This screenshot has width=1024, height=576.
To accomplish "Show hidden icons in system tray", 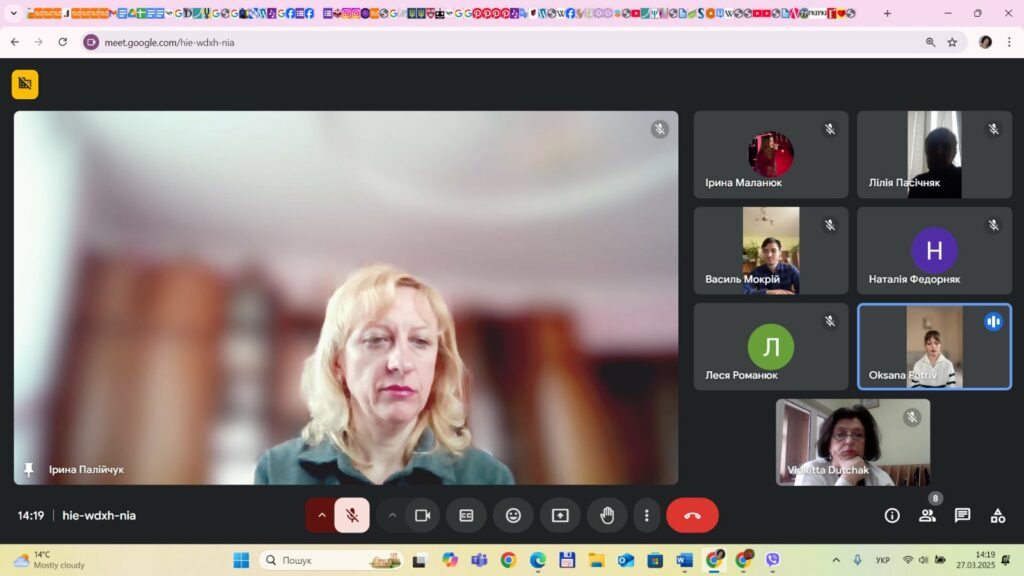I will [x=836, y=560].
